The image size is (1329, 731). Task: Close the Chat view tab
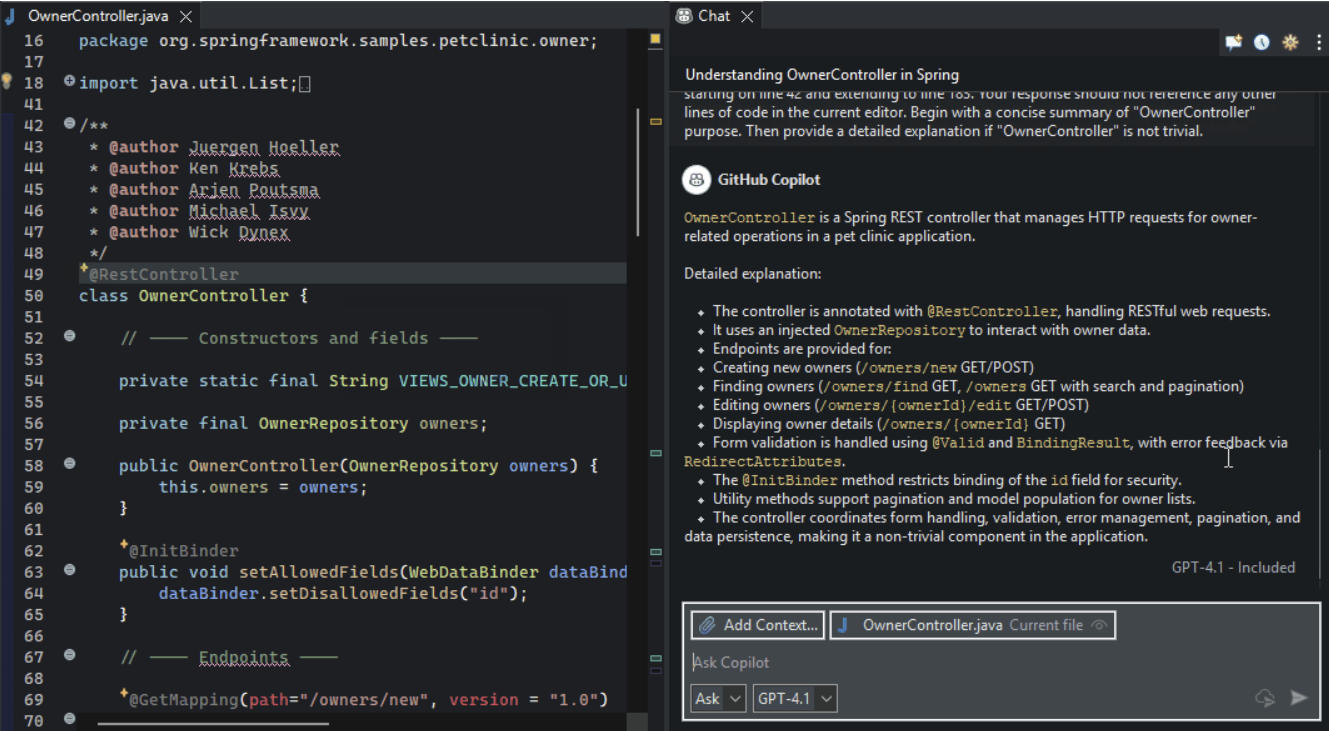point(747,16)
